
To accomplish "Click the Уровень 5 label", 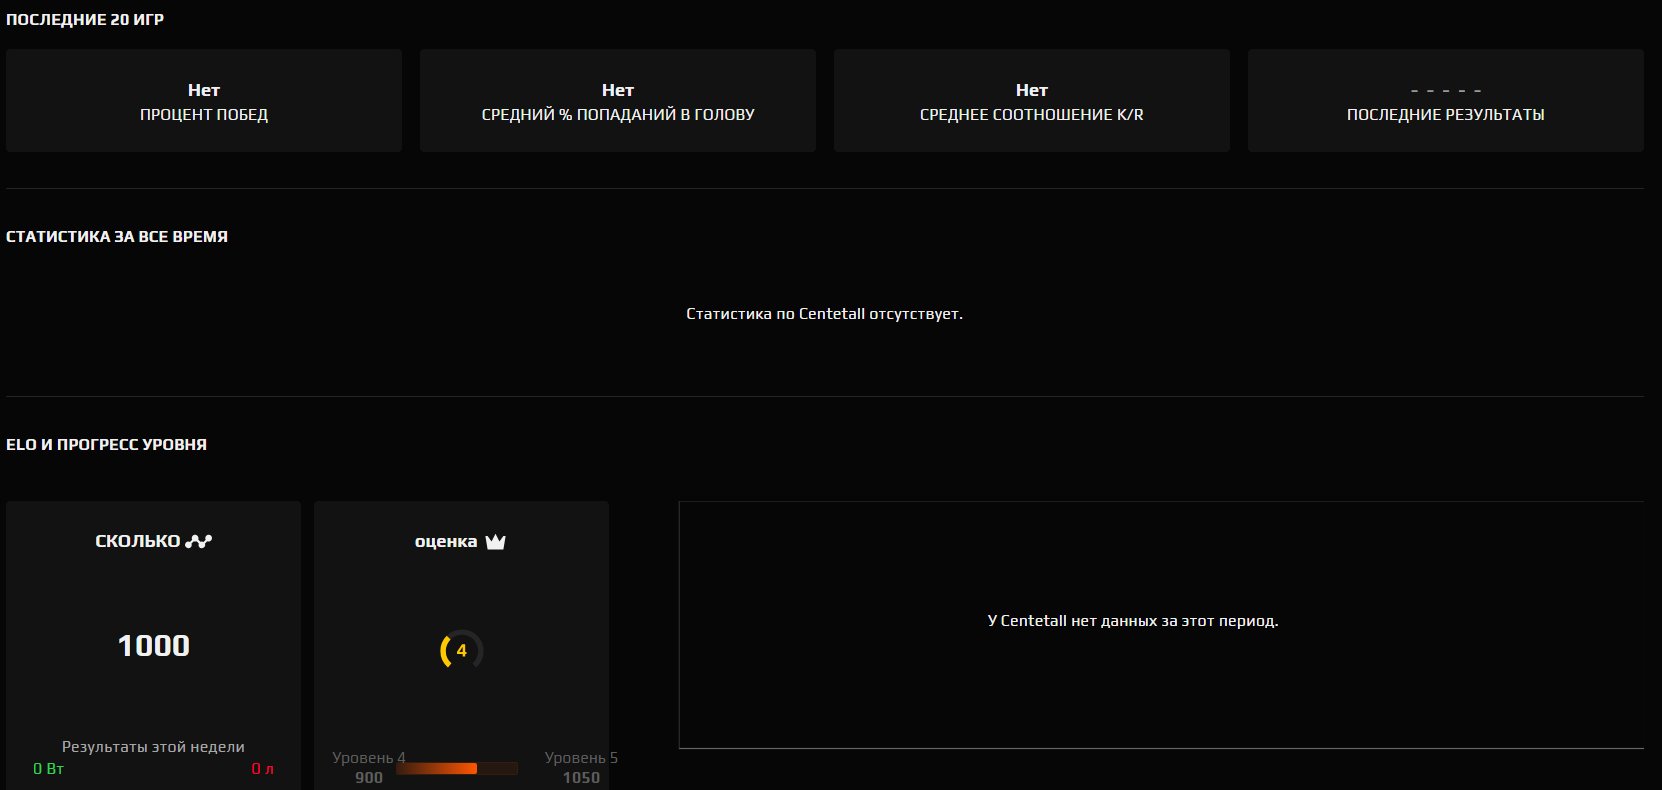I will tap(580, 757).
